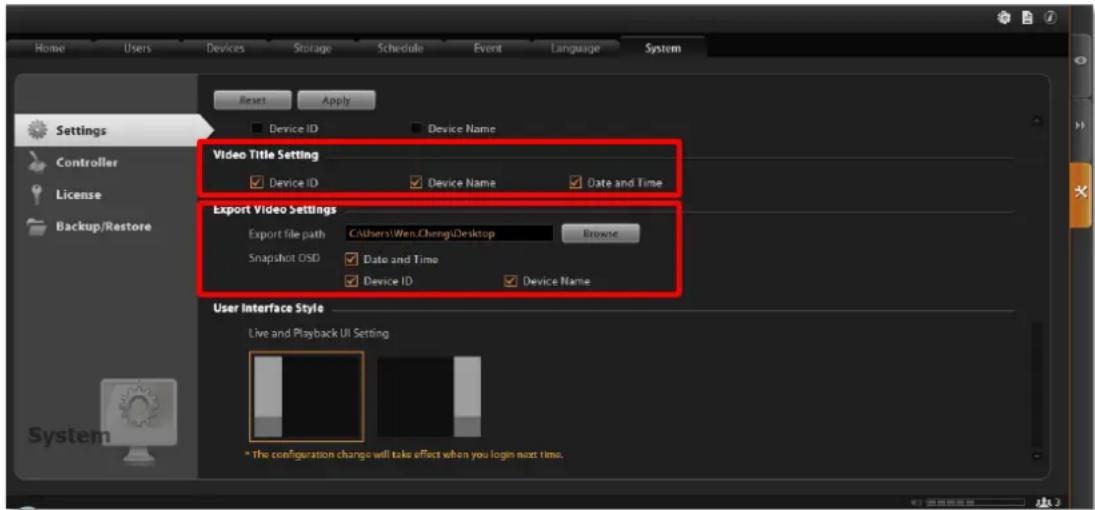Toggle Snapshot OSD Device ID checkbox
The height and width of the screenshot is (510, 1095).
point(351,281)
